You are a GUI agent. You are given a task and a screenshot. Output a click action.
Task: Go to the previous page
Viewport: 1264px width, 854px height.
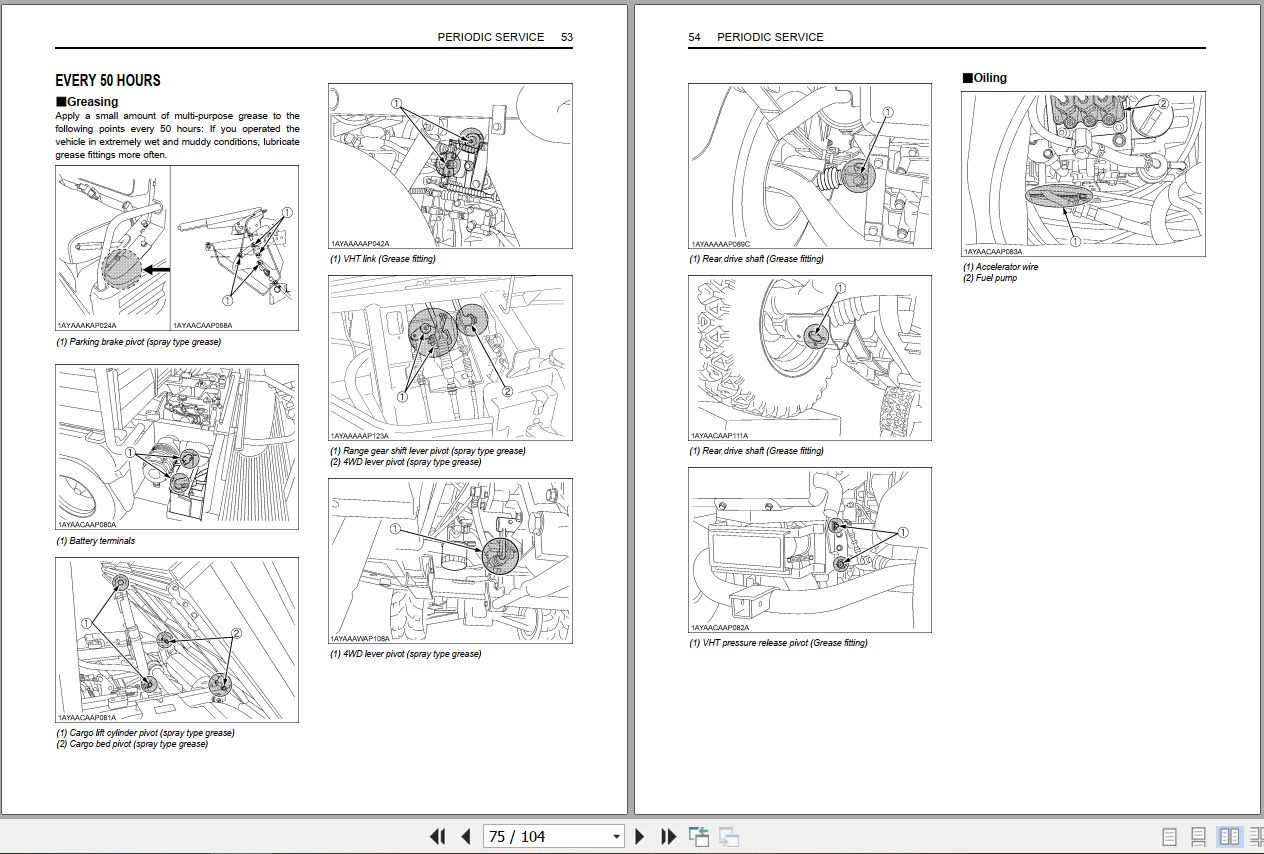pos(465,836)
